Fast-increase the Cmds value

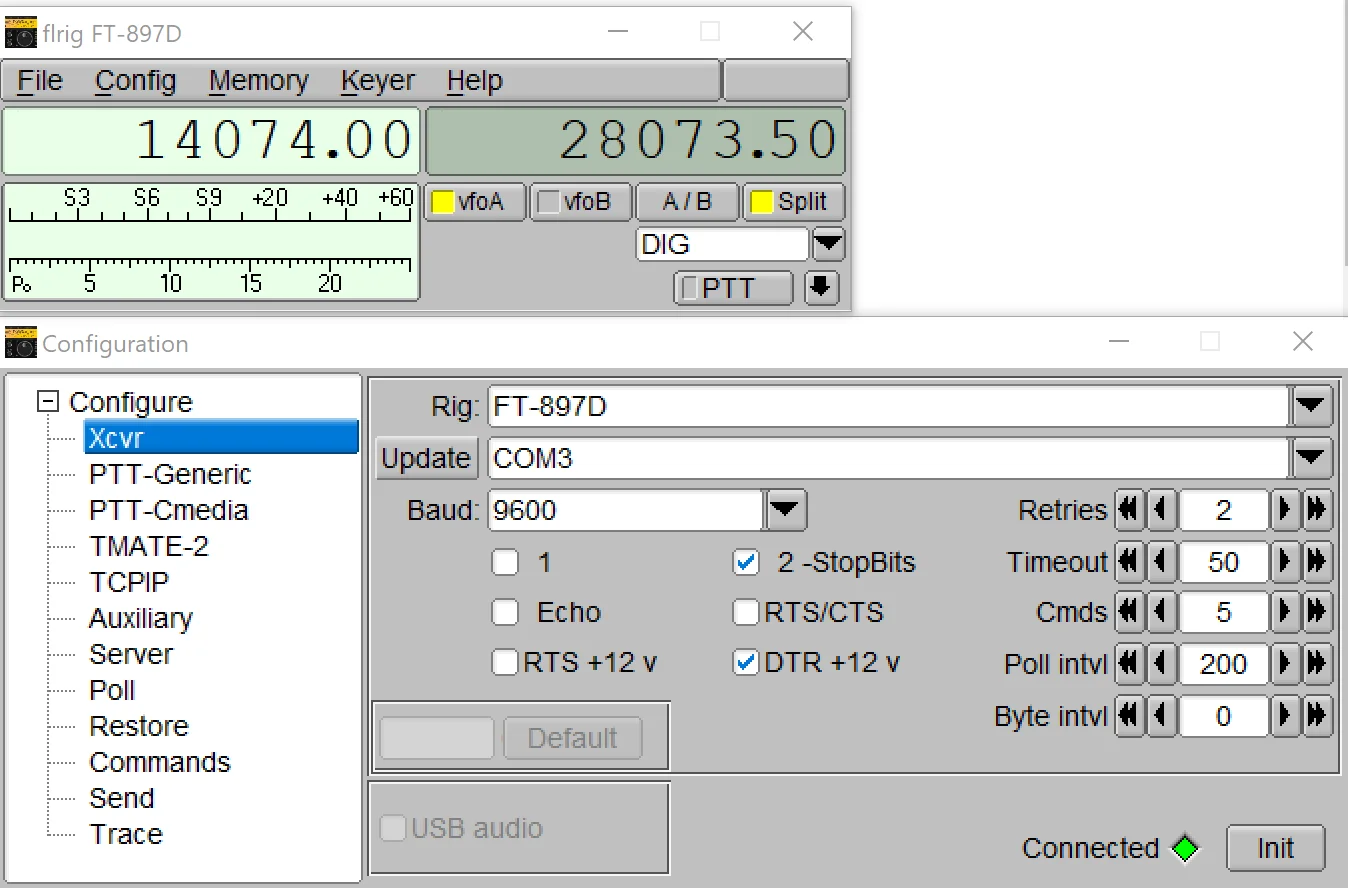coord(1317,612)
